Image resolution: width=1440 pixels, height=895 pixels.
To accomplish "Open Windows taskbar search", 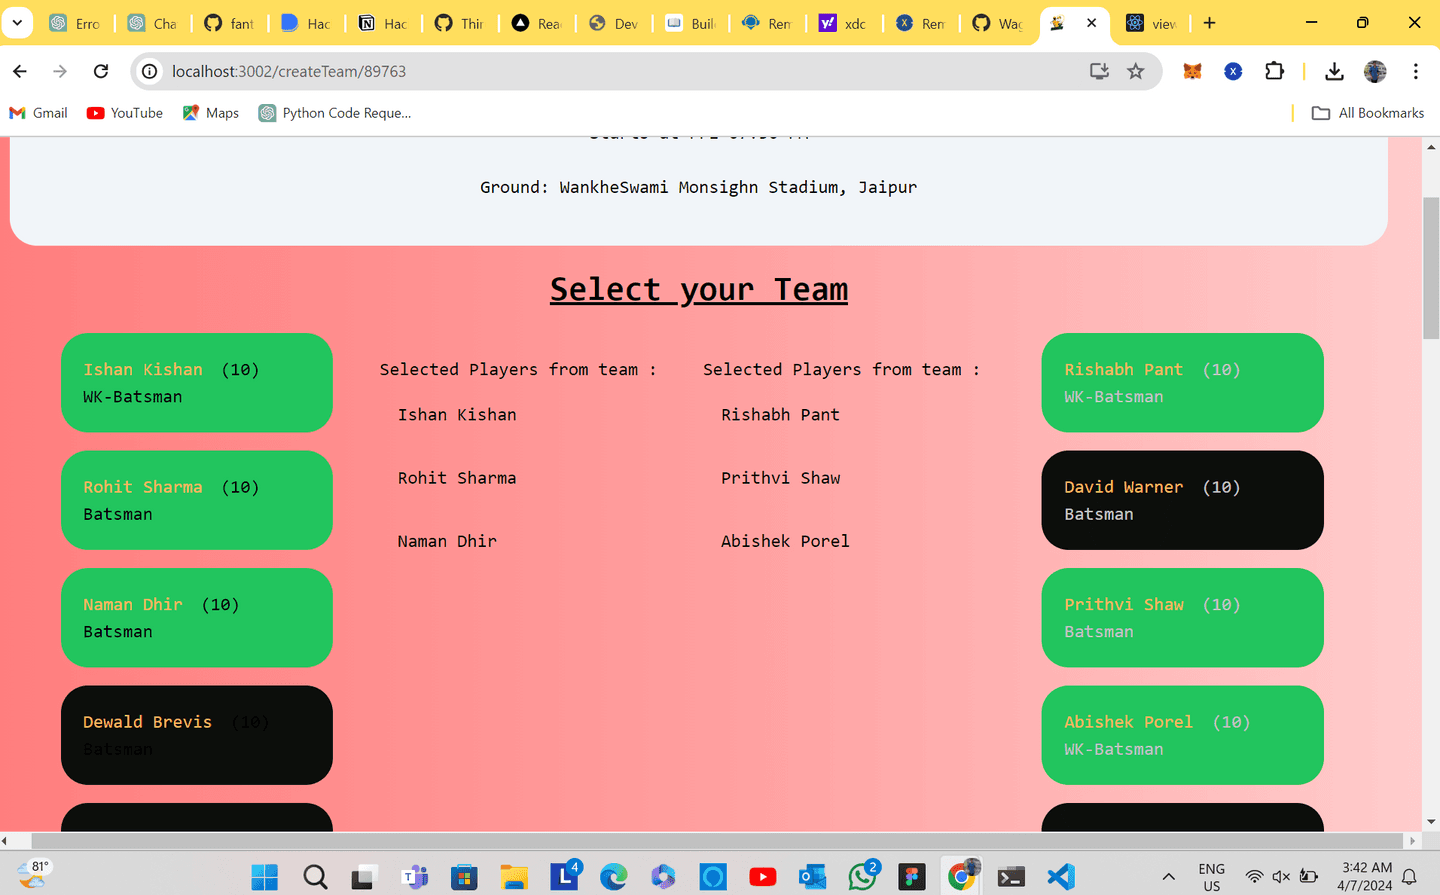I will pyautogui.click(x=315, y=877).
